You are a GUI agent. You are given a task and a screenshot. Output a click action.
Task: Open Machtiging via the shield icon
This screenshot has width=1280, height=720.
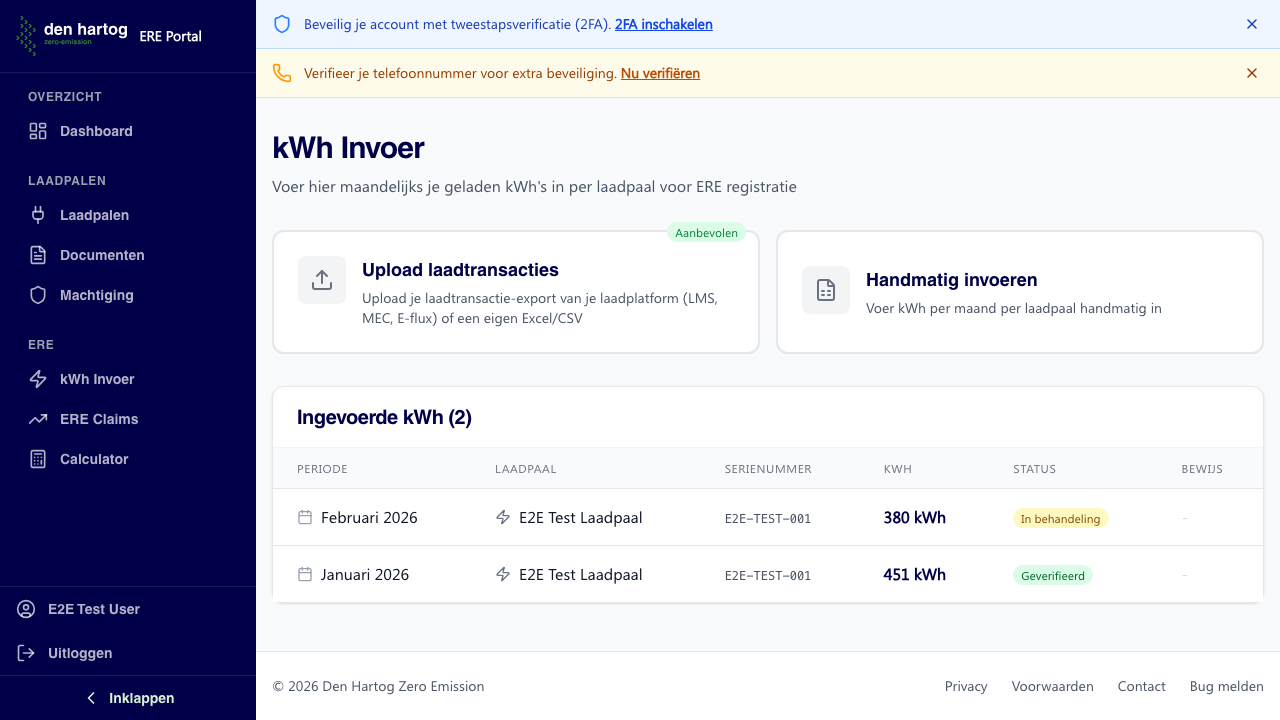(x=37, y=295)
